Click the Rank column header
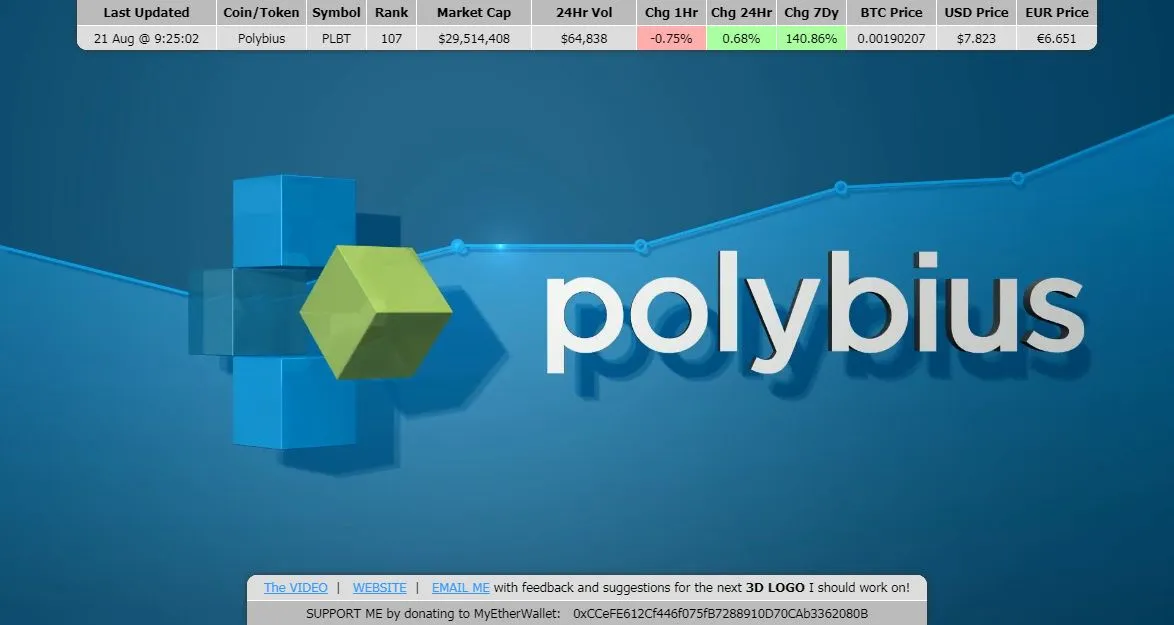 tap(392, 13)
